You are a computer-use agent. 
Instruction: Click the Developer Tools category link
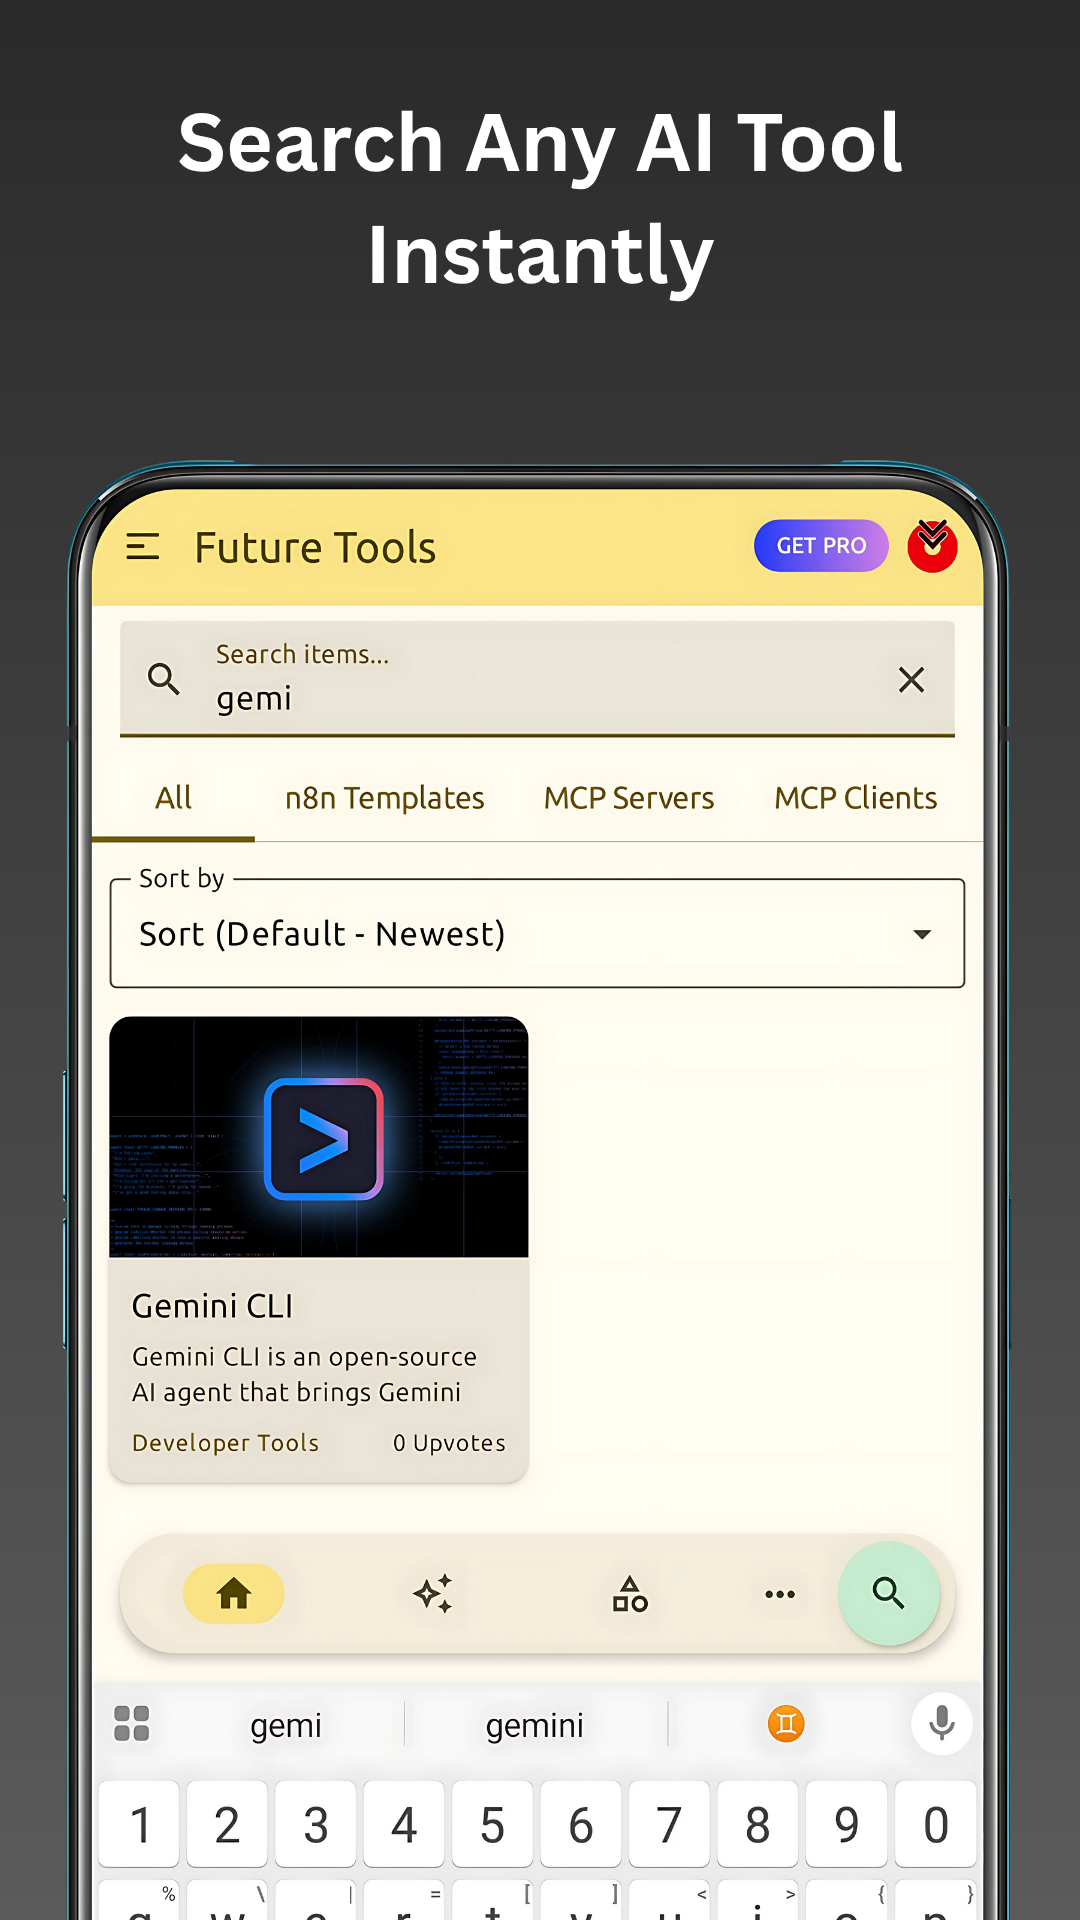225,1443
